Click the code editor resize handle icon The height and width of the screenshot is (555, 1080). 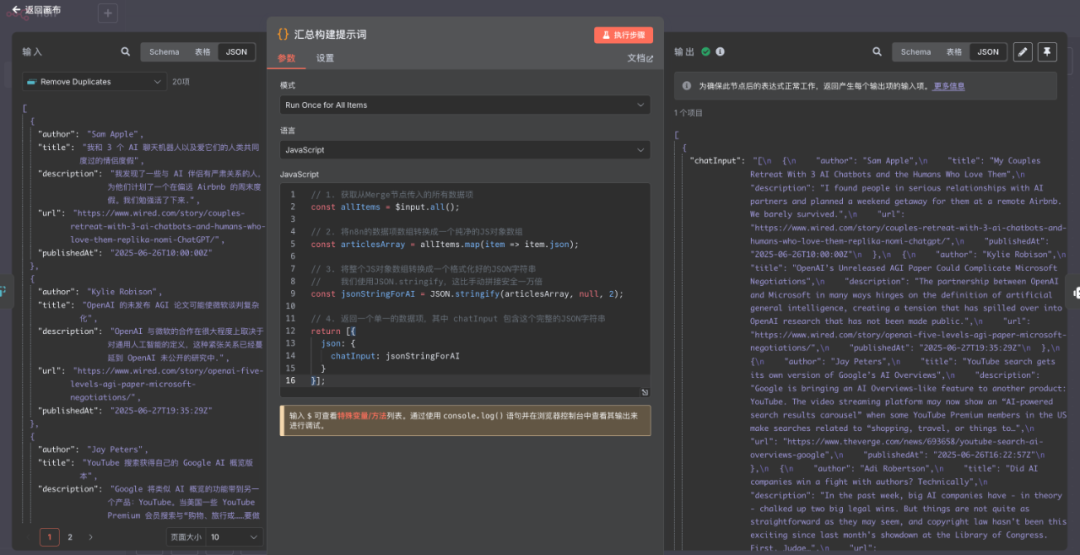click(645, 392)
